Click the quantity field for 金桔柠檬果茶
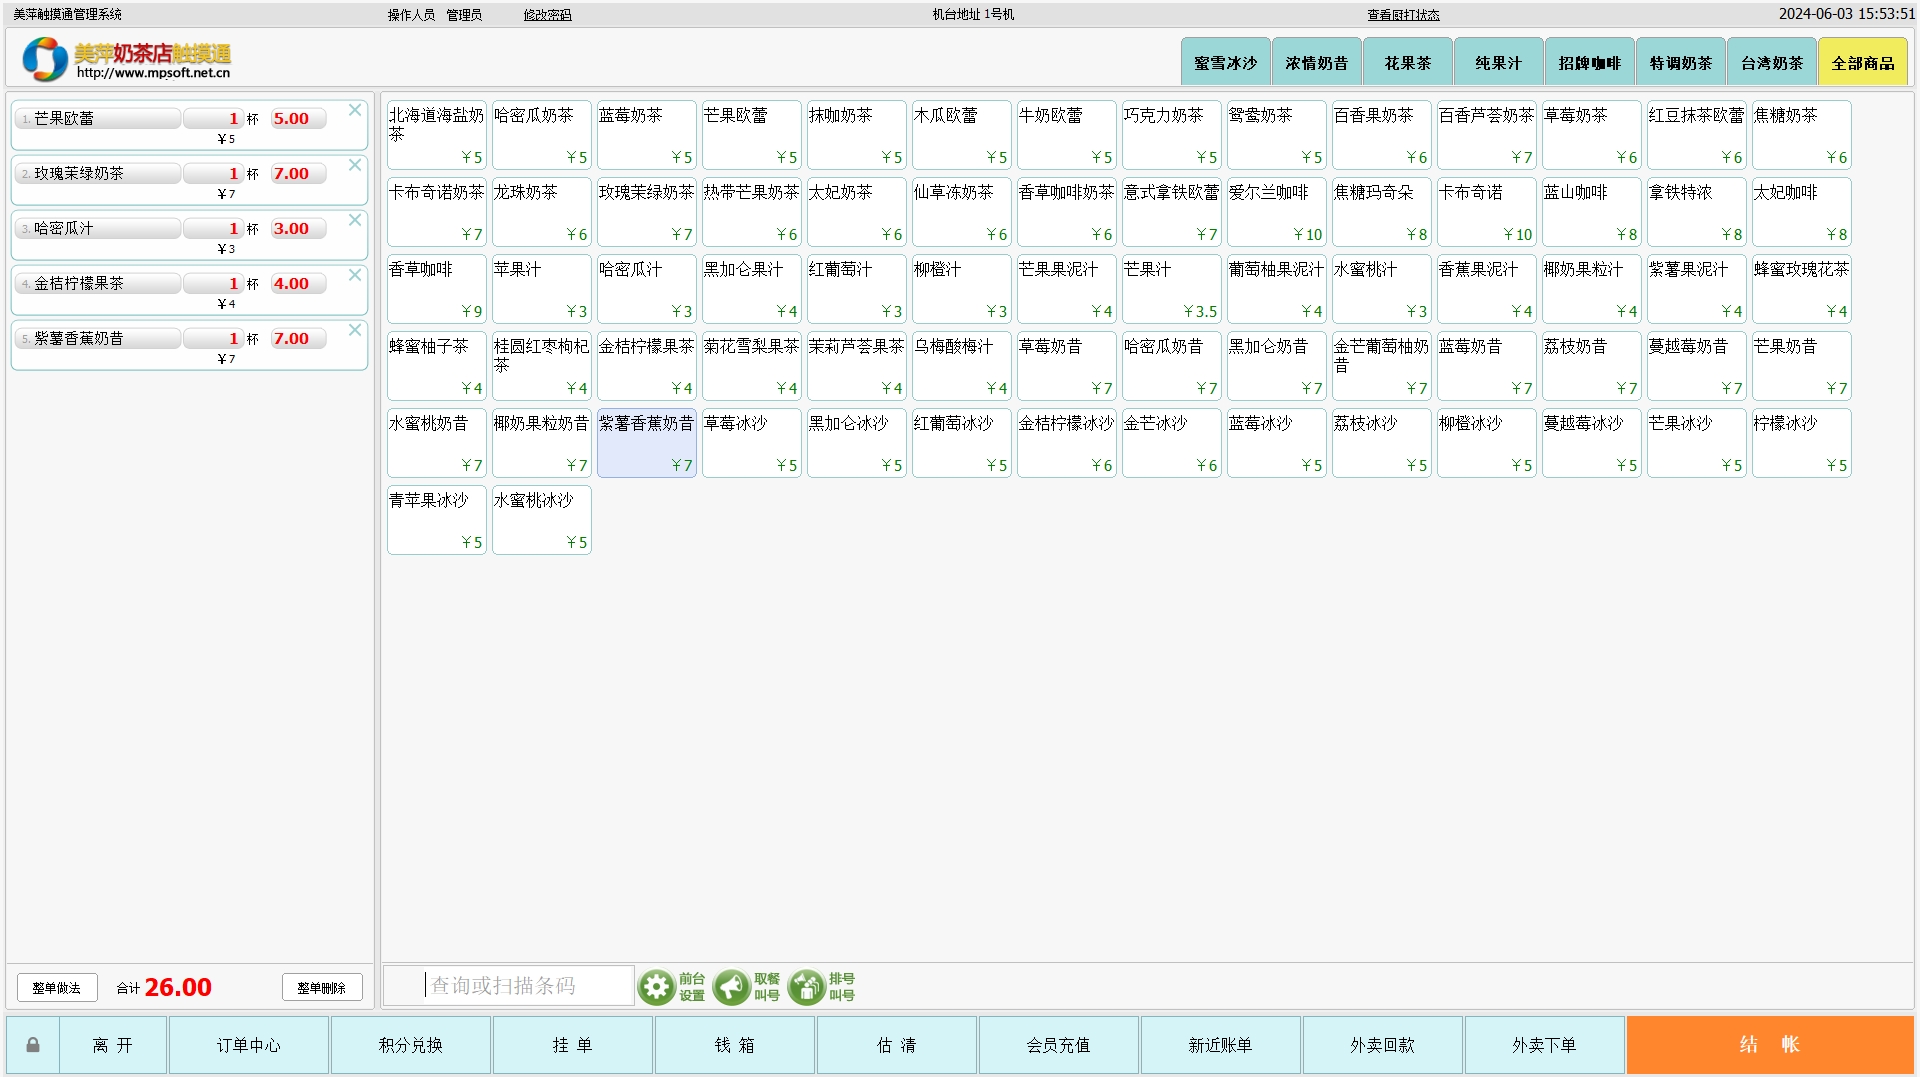The height and width of the screenshot is (1077, 1920). pos(213,284)
